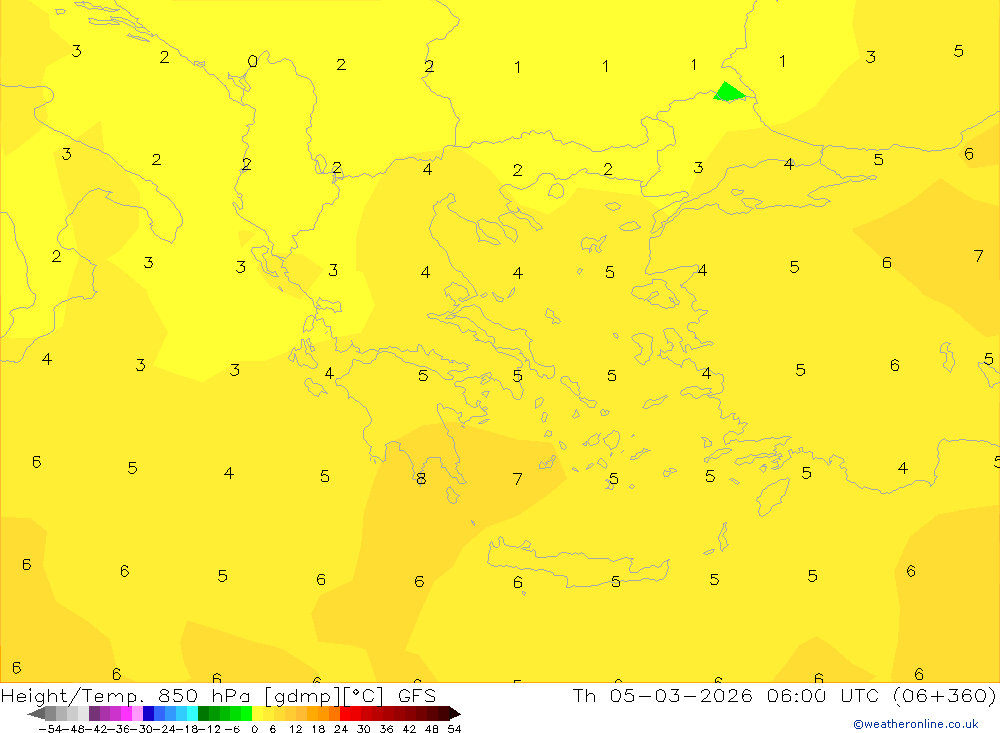Screen dimensions: 1000x733
Task: Click the 'GFS' model label in the title
Action: coord(416,695)
